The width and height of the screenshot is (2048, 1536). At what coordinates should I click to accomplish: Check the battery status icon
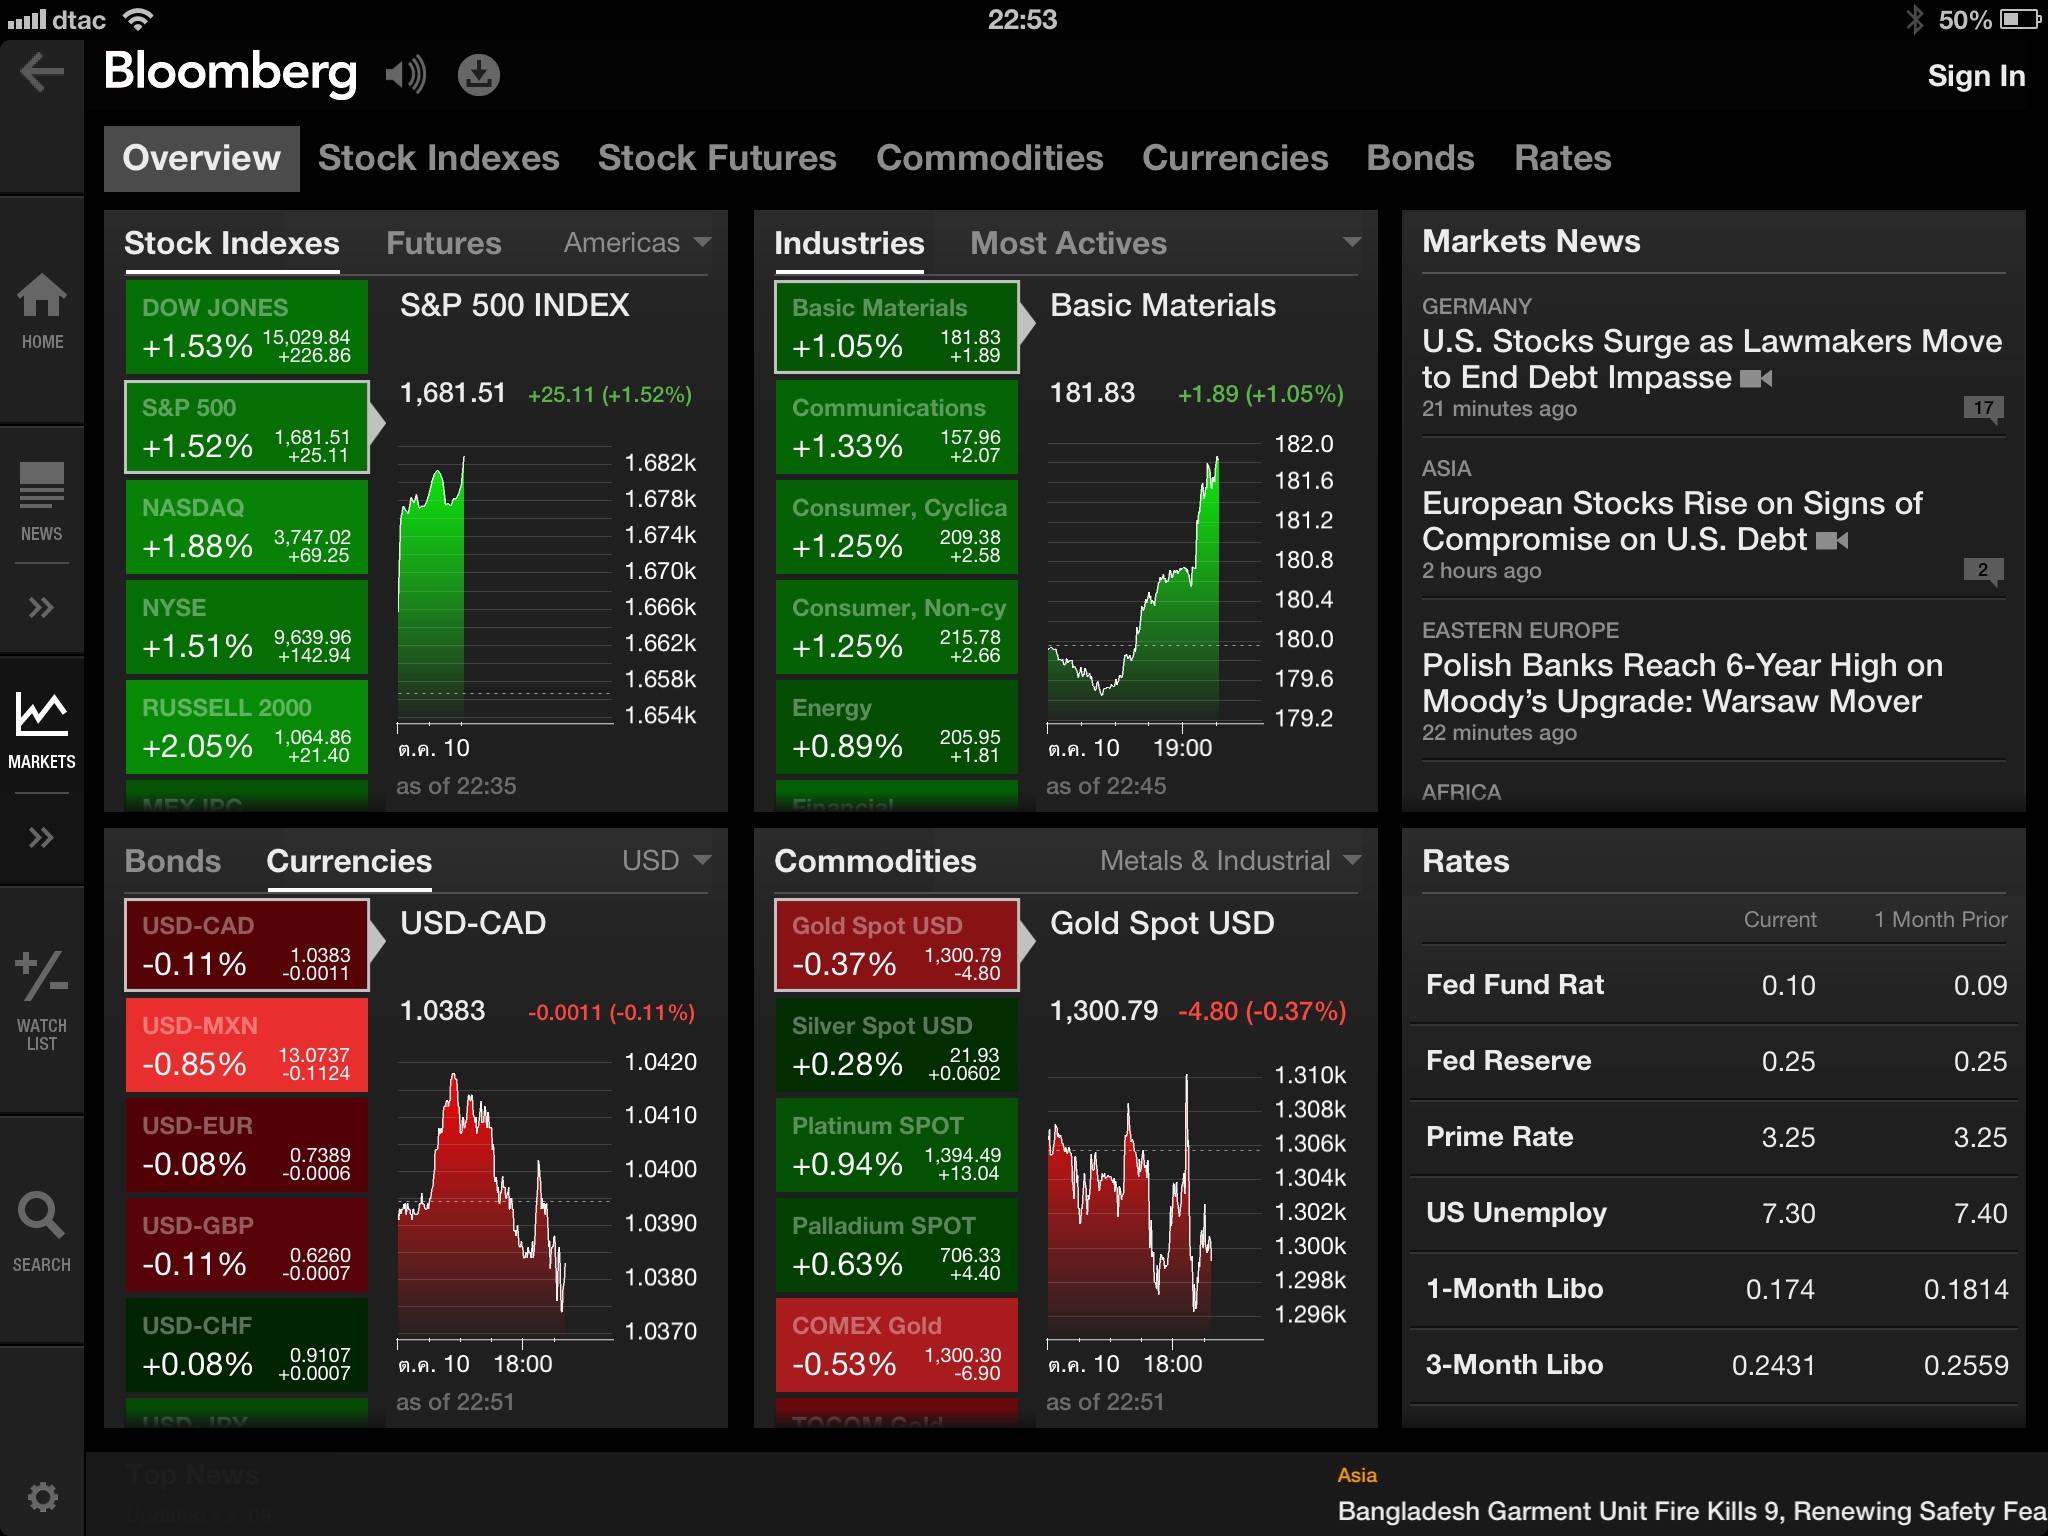2020,19
